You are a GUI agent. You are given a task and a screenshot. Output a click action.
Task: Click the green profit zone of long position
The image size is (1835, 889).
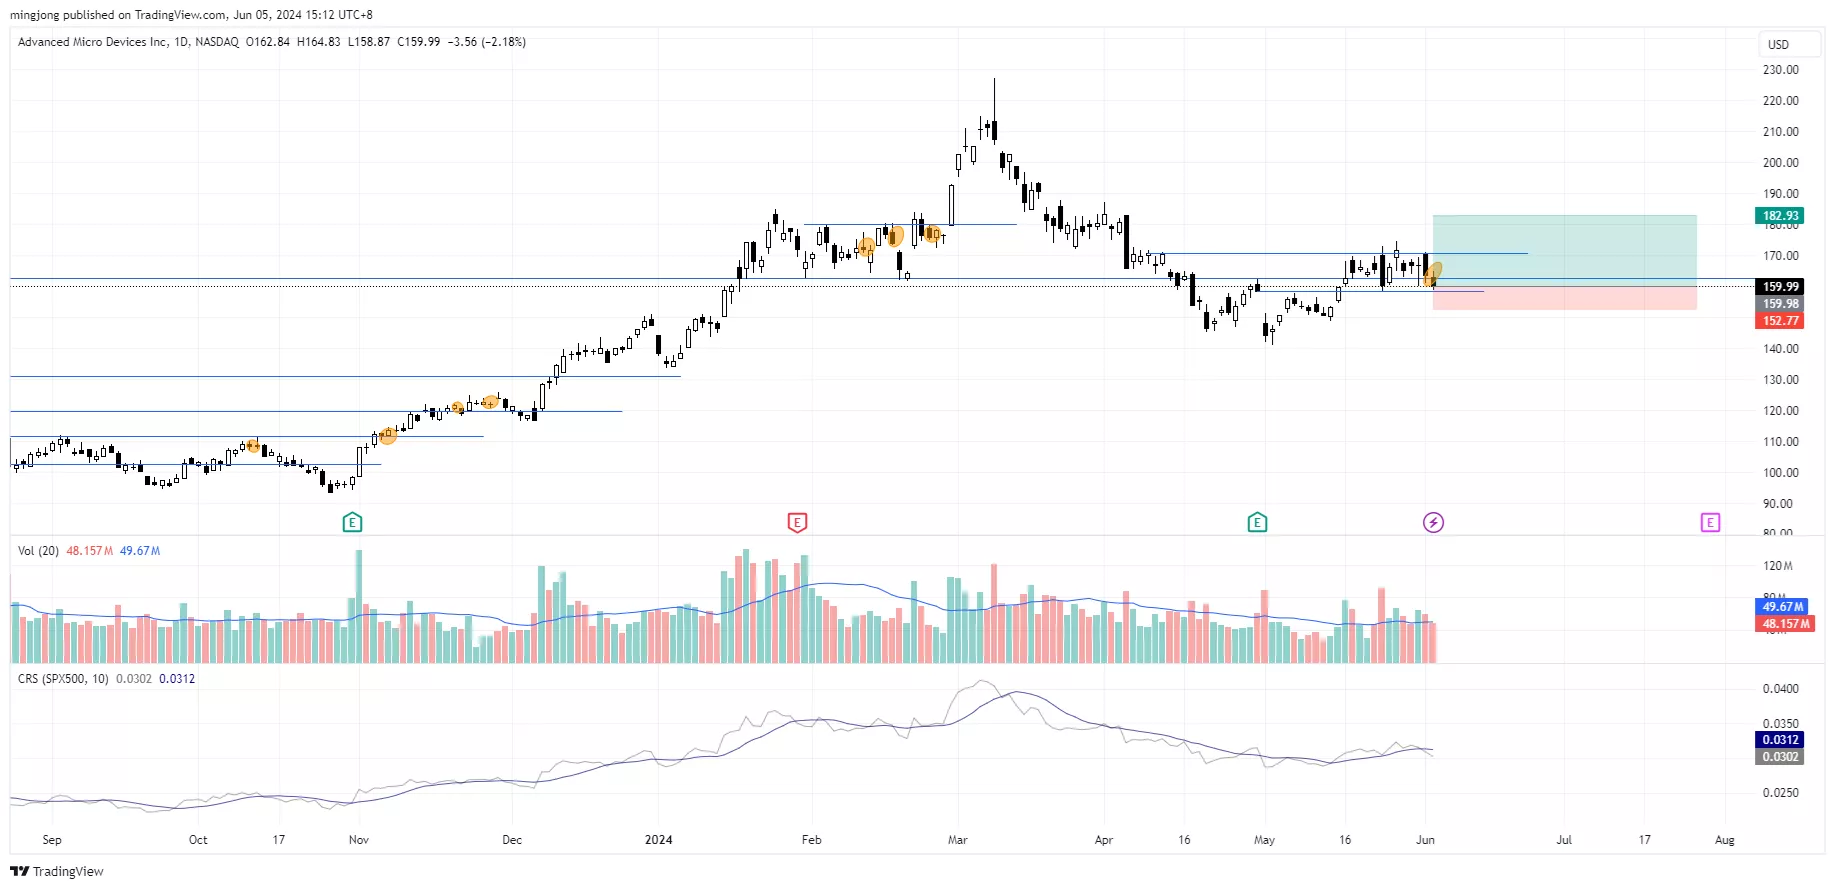click(x=1564, y=250)
